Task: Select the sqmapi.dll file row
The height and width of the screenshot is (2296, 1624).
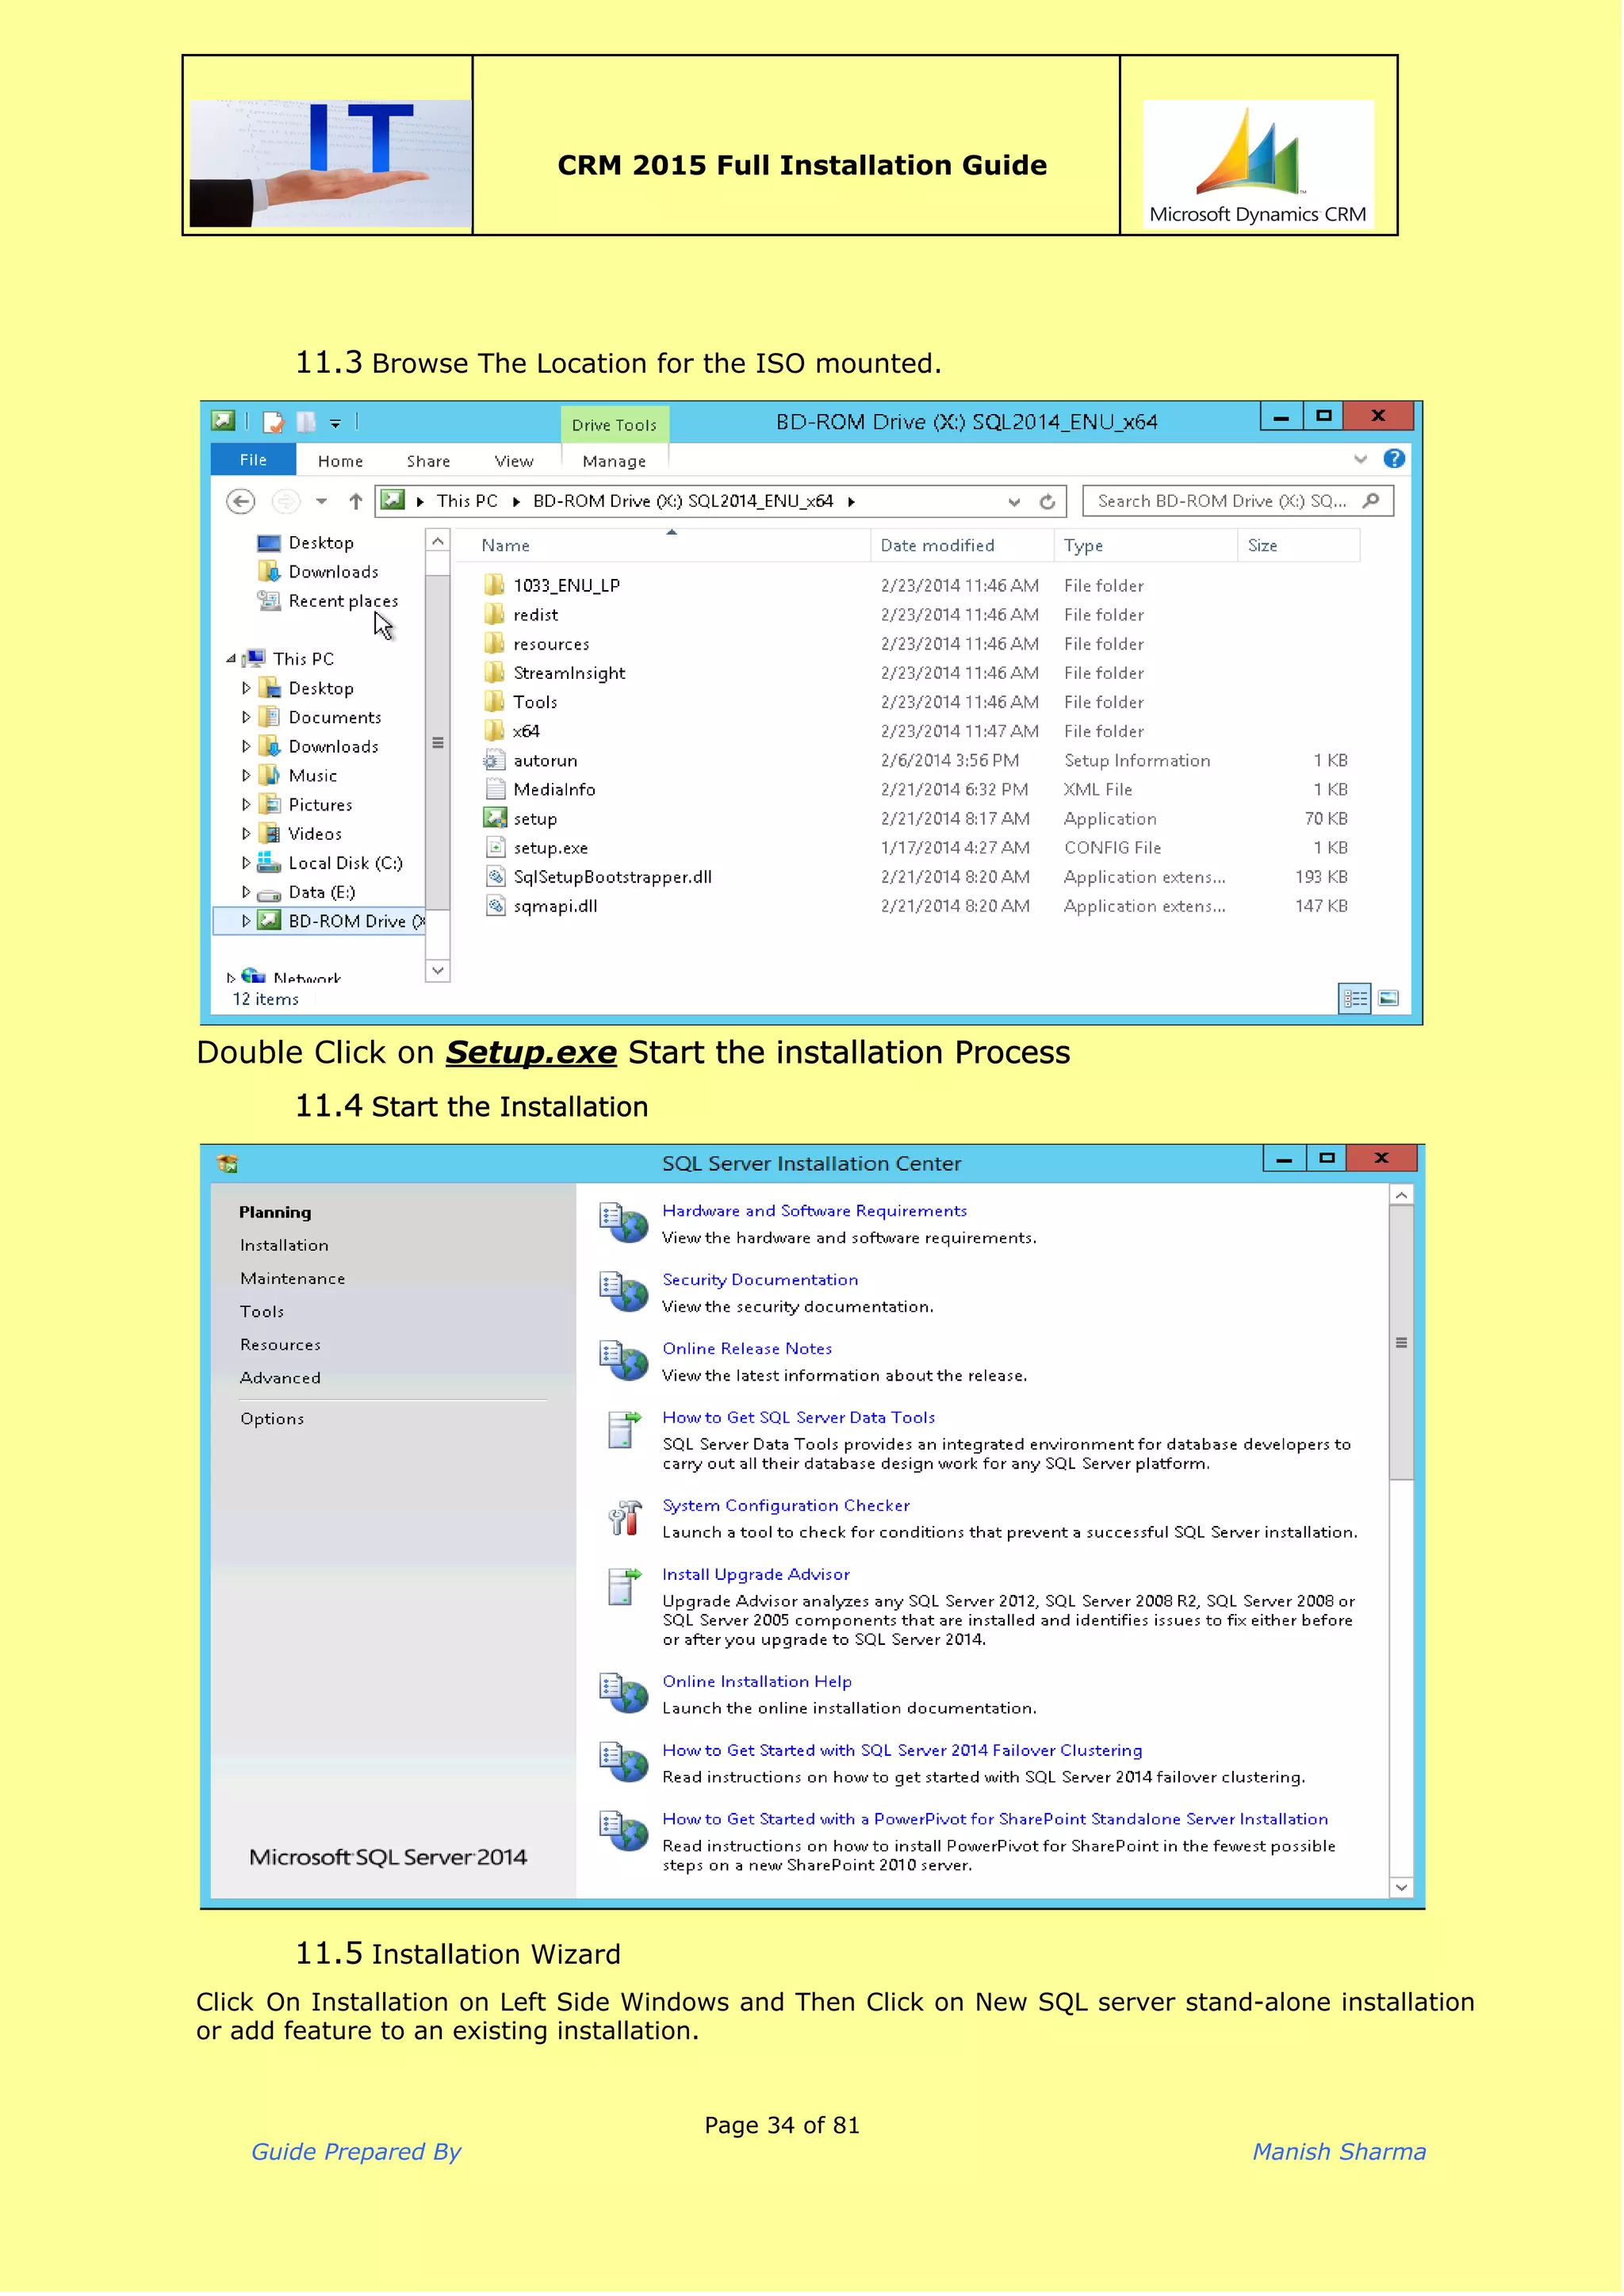Action: click(915, 906)
